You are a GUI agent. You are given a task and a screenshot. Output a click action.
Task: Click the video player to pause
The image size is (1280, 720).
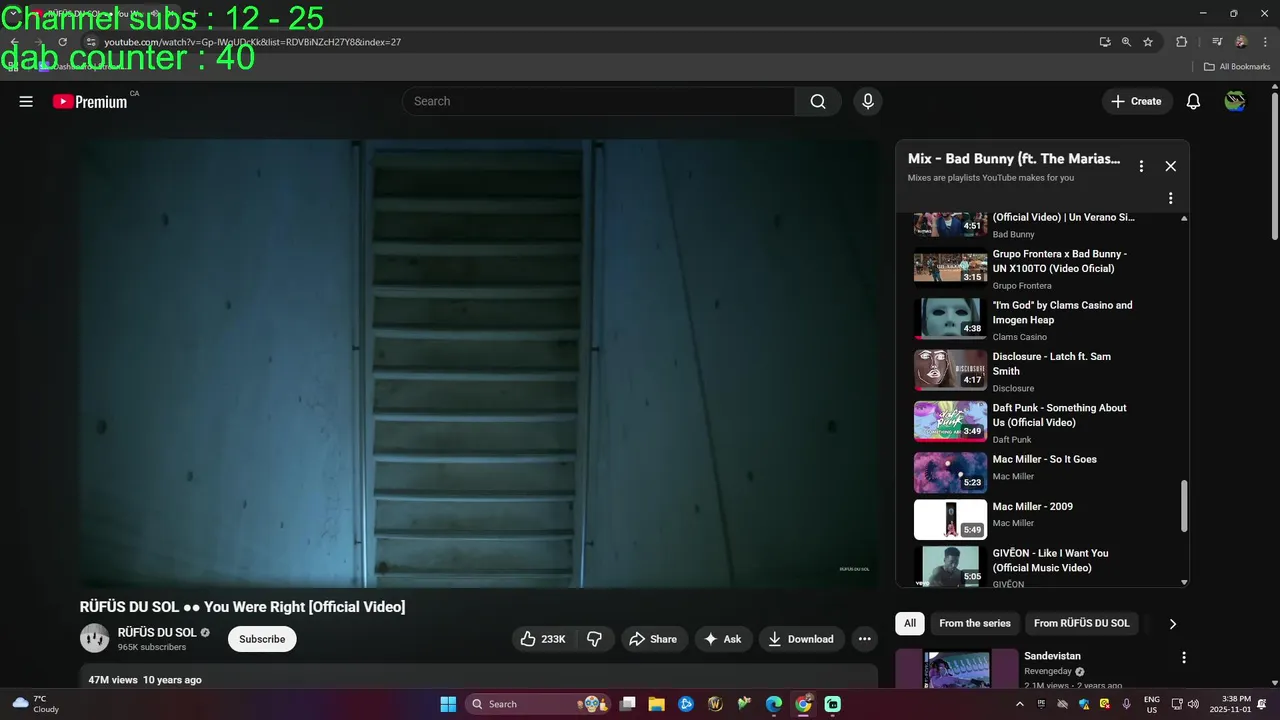[x=479, y=363]
